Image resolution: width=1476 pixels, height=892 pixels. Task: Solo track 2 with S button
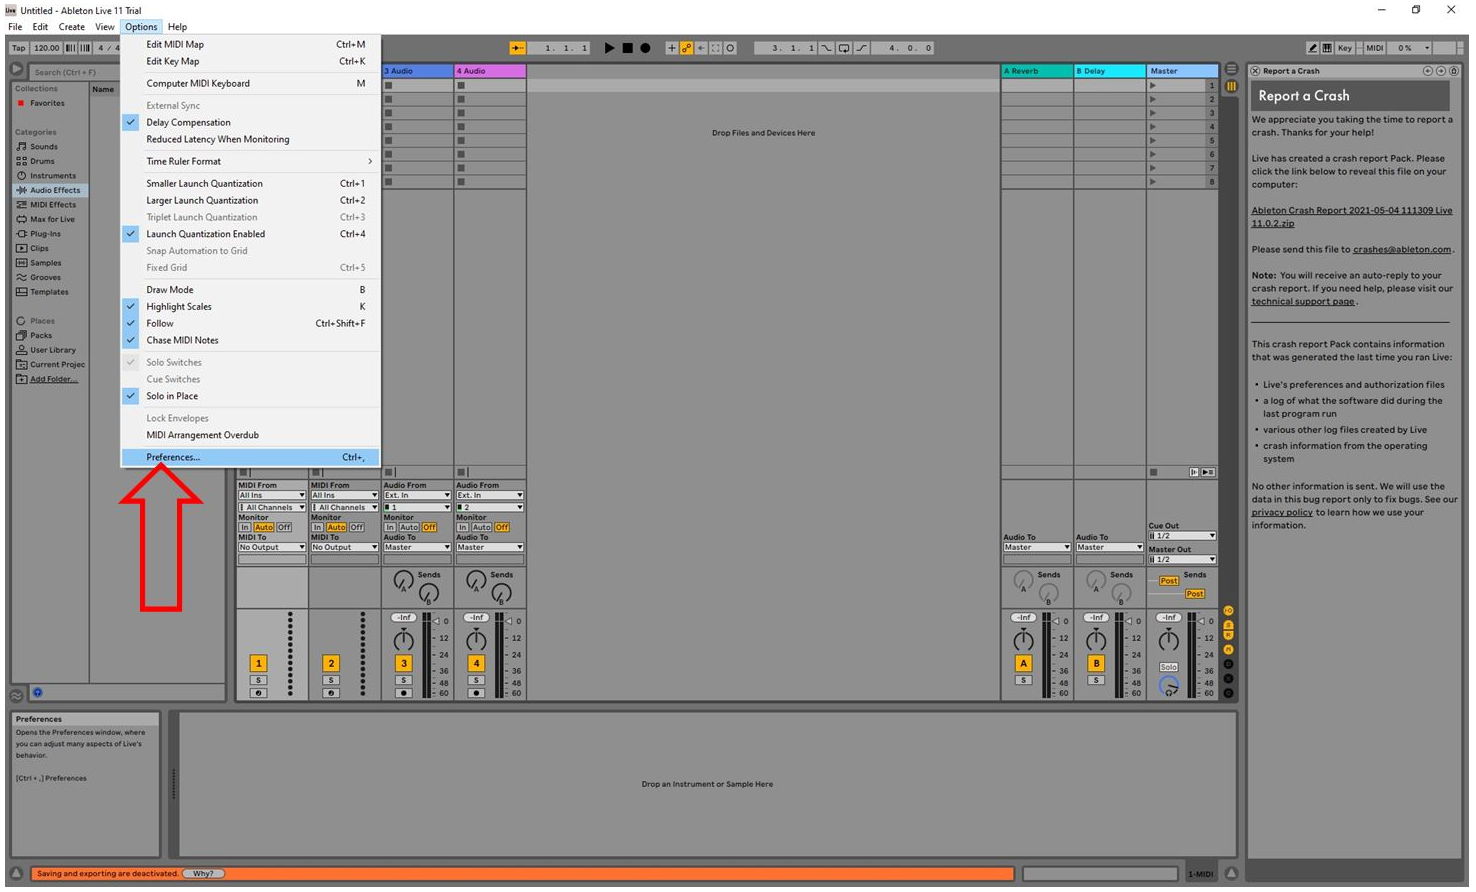(x=331, y=680)
